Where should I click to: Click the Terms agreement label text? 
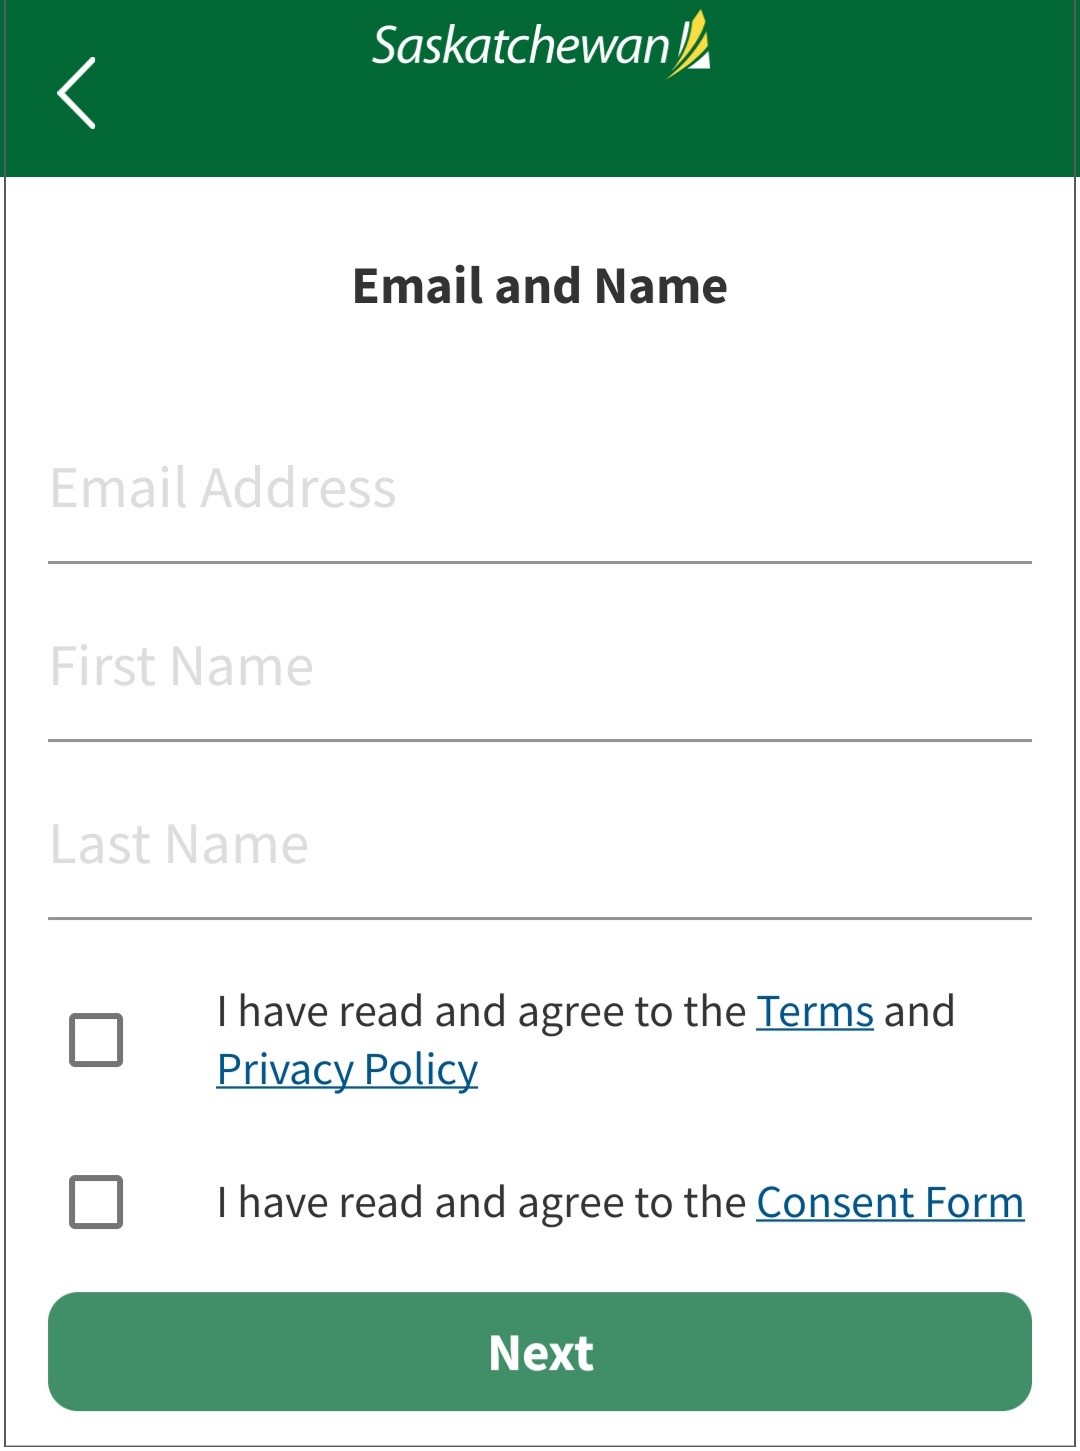click(480, 1012)
